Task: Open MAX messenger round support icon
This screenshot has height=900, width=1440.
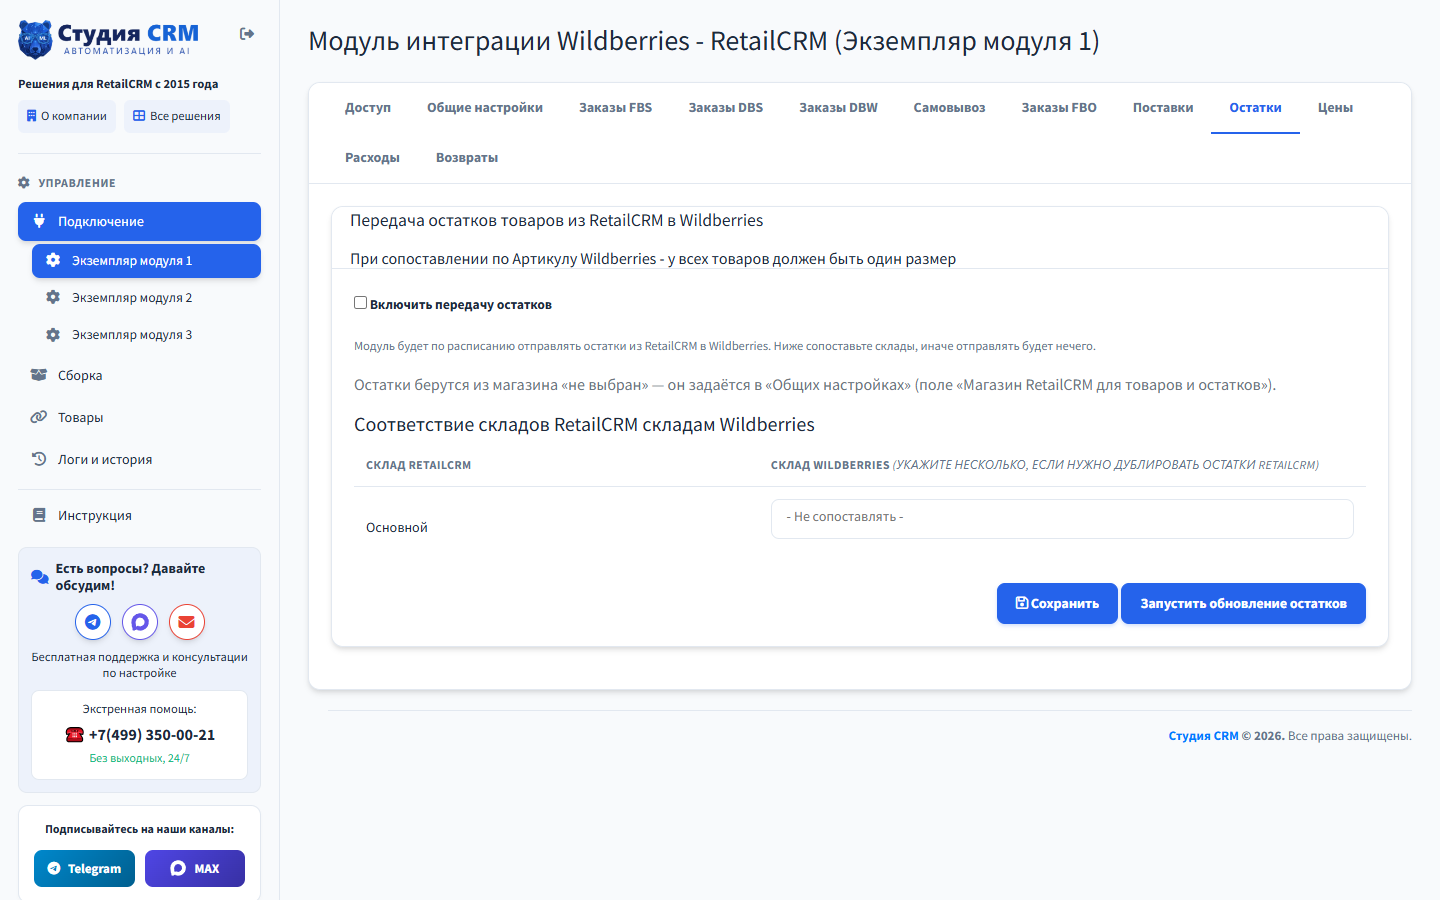Action: pyautogui.click(x=140, y=622)
